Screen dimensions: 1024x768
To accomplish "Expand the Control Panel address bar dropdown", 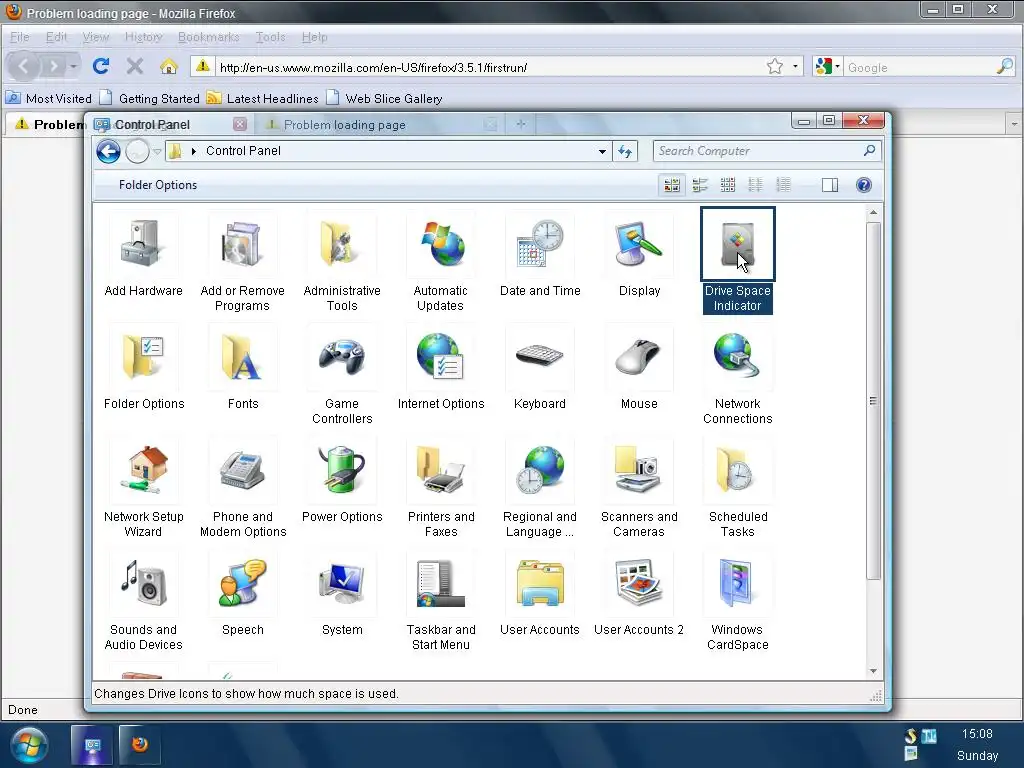I will pyautogui.click(x=602, y=152).
